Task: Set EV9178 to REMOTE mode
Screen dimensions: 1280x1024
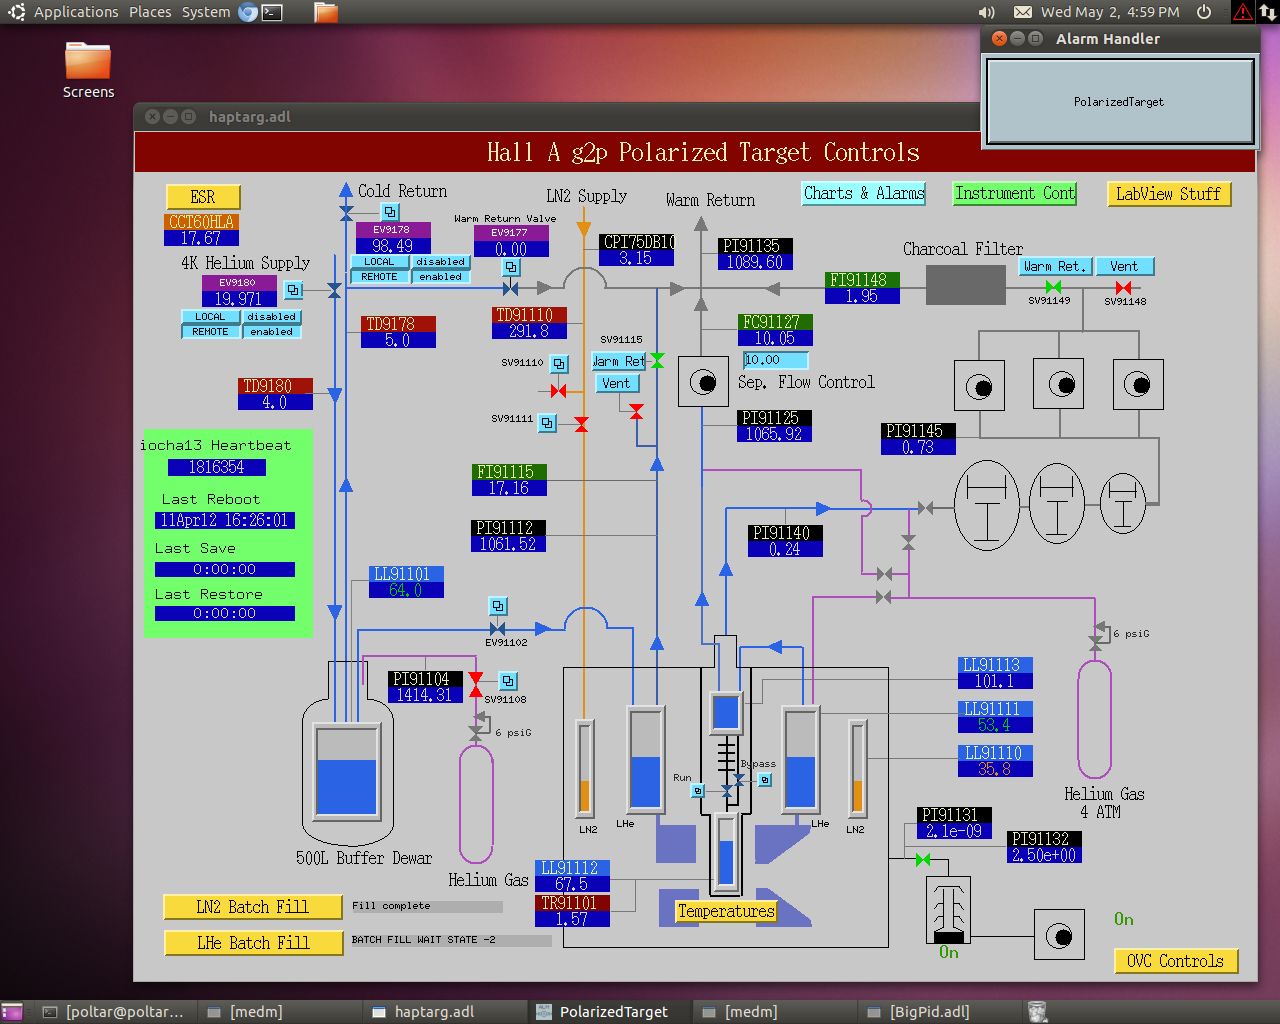Action: [379, 277]
